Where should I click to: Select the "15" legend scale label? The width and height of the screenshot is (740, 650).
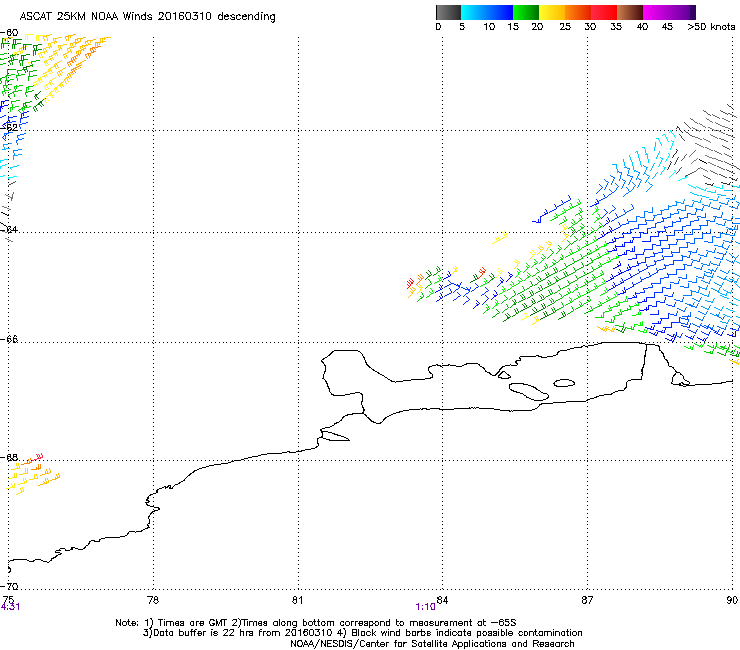(513, 27)
